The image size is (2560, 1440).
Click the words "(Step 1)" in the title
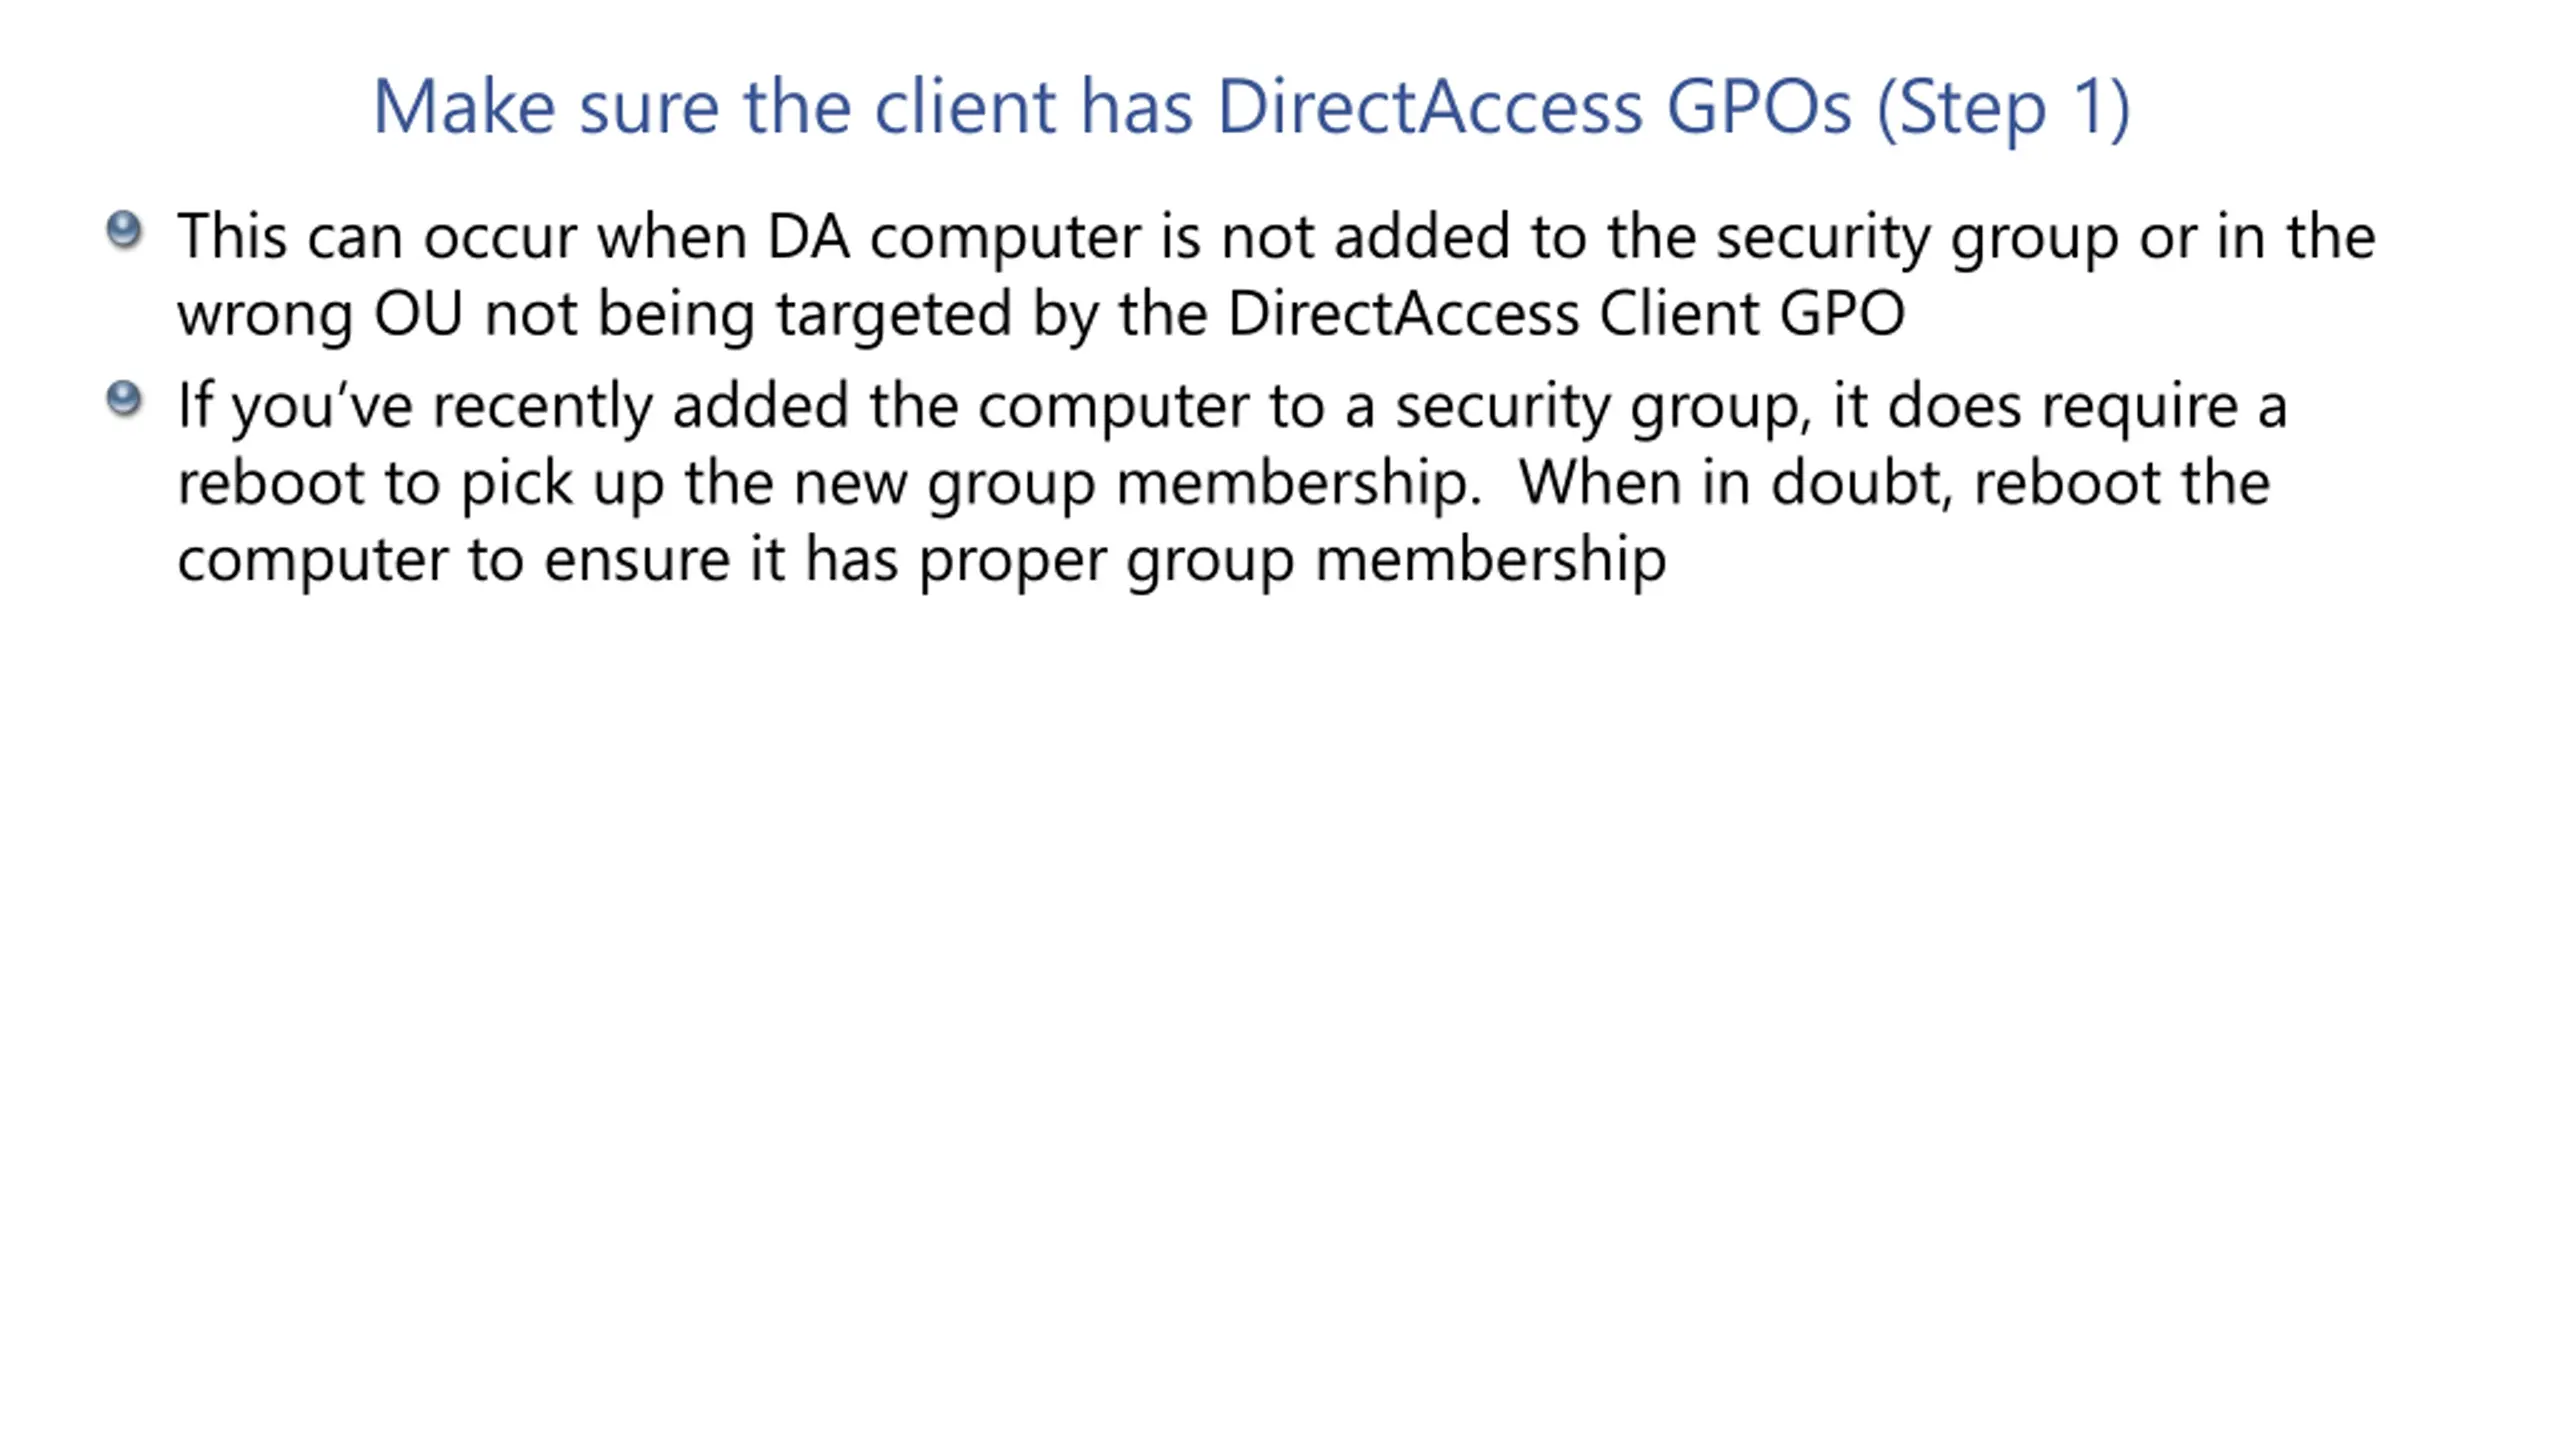pos(2003,107)
